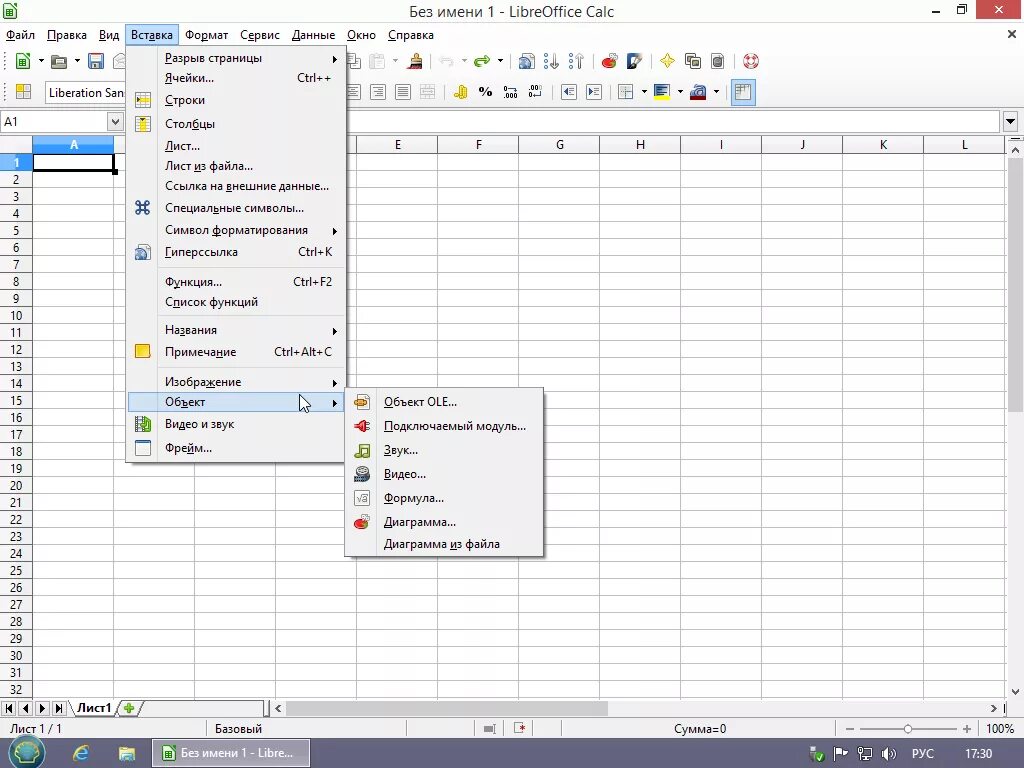This screenshot has width=1024, height=768.
Task: Click the add sheet plus button
Action: click(129, 708)
